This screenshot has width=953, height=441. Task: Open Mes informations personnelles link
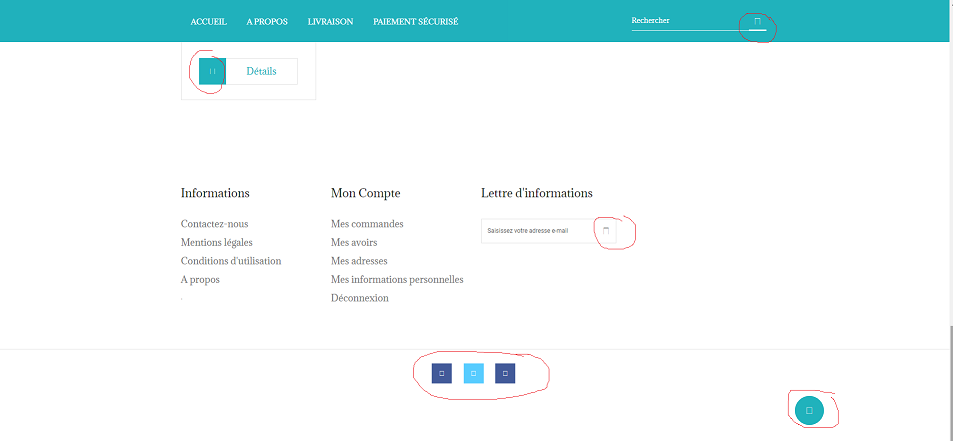397,279
